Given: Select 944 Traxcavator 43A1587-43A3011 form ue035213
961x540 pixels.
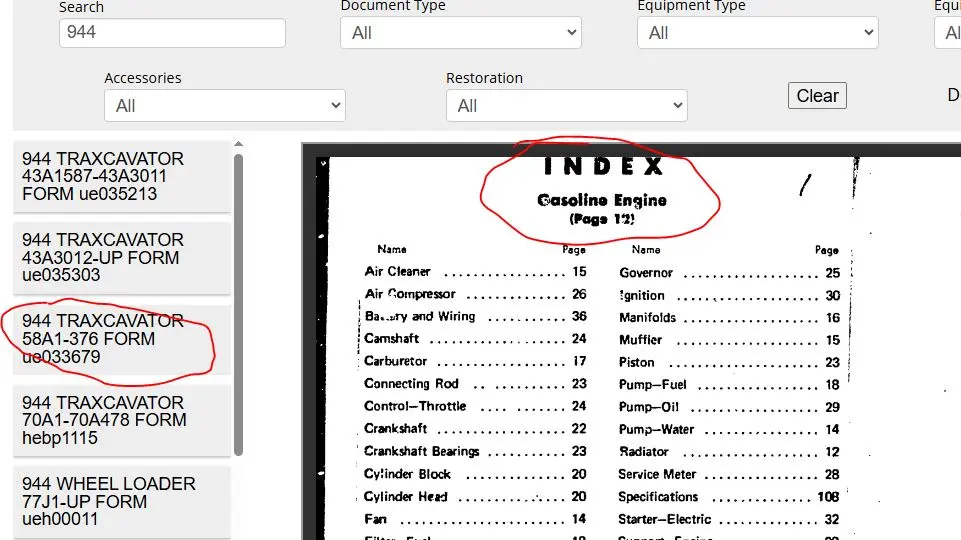Looking at the screenshot, I should click(122, 177).
